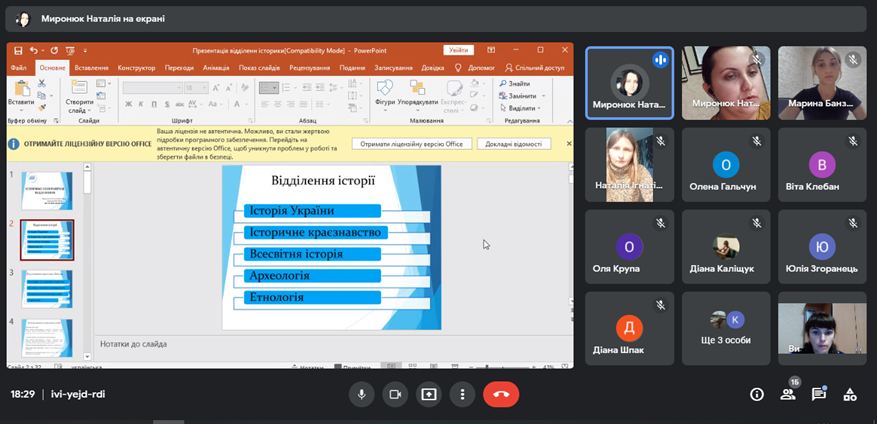Open the three-dot more options menu
The height and width of the screenshot is (424, 877).
pos(461,394)
